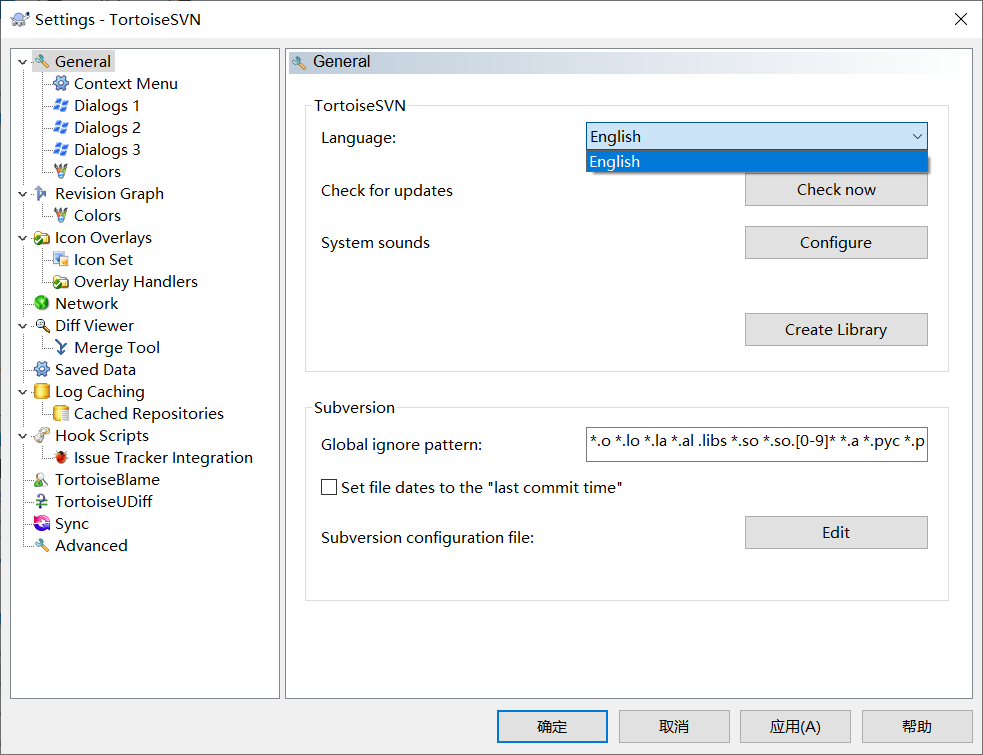Select the TortoiseUDiff label
983x755 pixels.
click(x=103, y=502)
